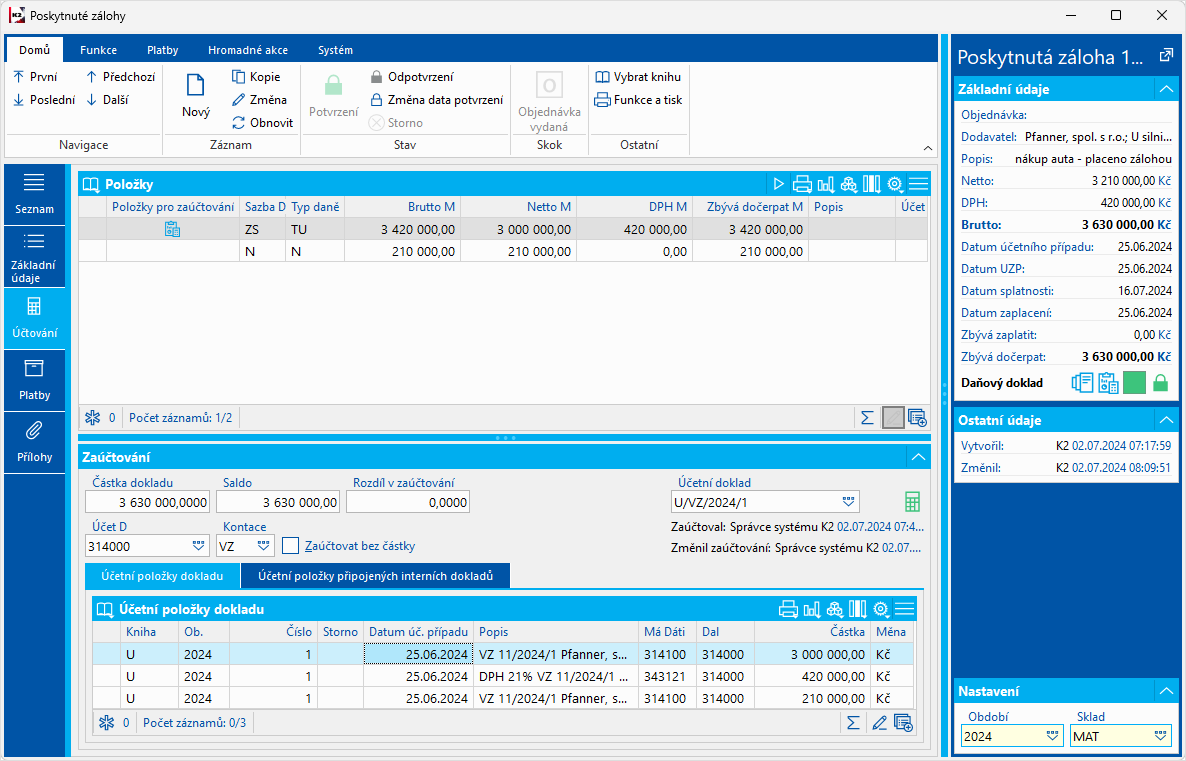Image resolution: width=1186 pixels, height=761 pixels.
Task: Click the Nový new record icon
Action: [x=196, y=88]
